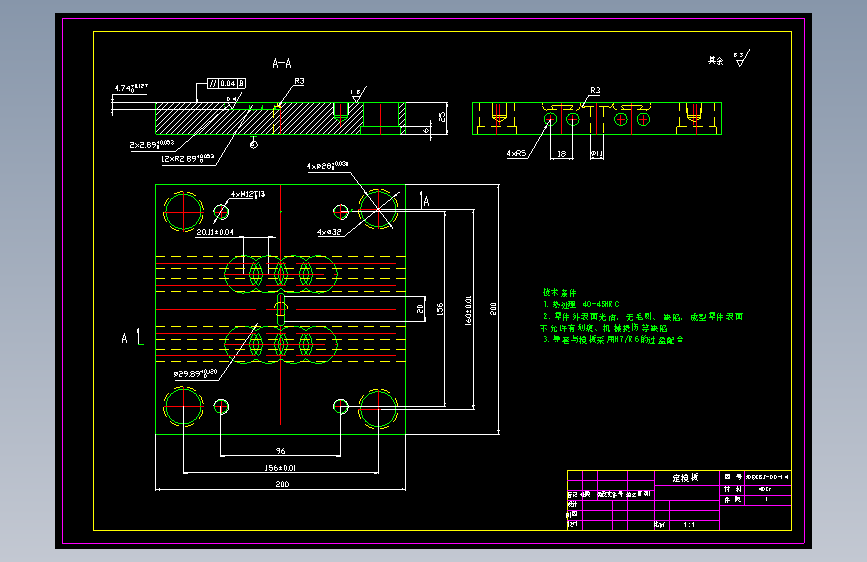Select the horizontal 156±0.01 dimension
Image resolution: width=867 pixels, height=562 pixels.
pos(280,468)
